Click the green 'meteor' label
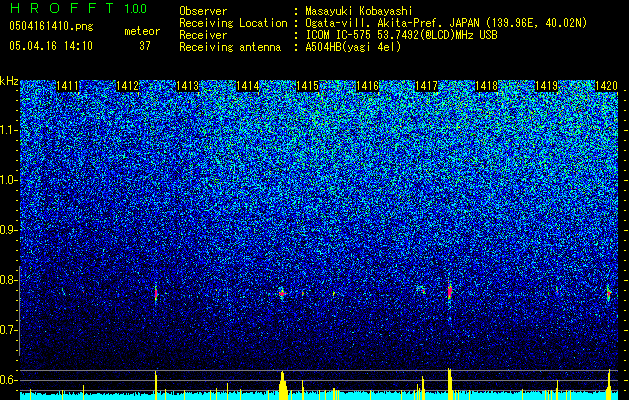 tap(142, 31)
